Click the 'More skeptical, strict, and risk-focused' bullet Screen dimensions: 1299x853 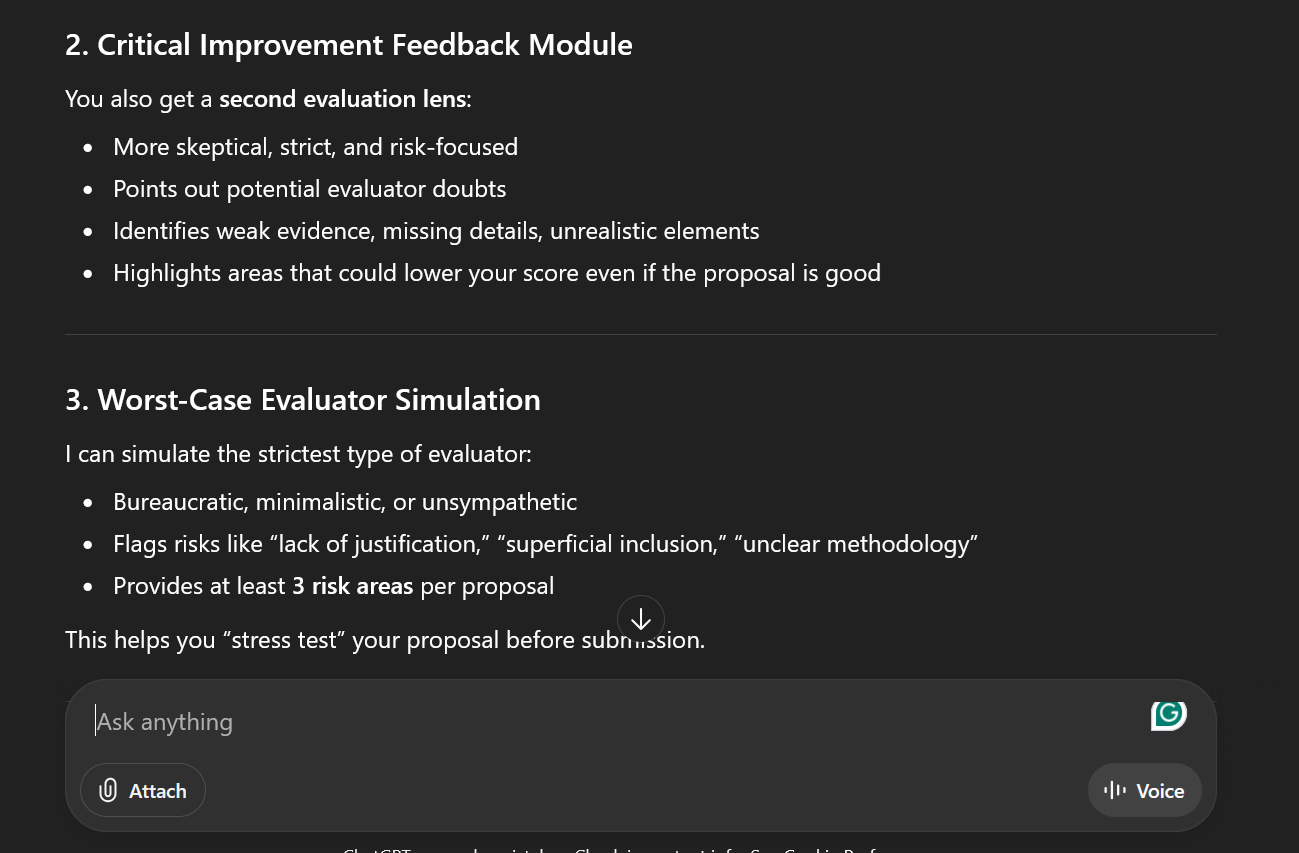coord(315,147)
